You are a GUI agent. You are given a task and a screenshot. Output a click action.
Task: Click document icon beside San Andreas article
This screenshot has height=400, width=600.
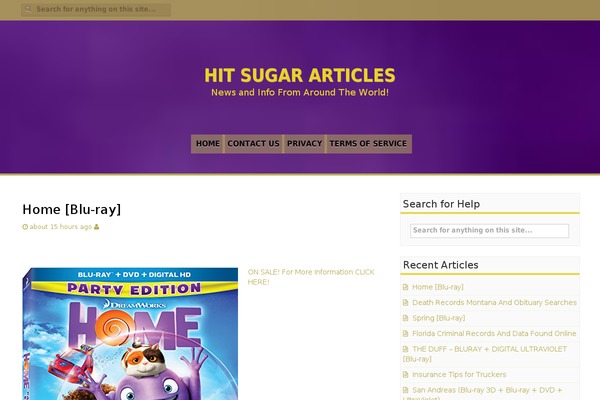[406, 390]
